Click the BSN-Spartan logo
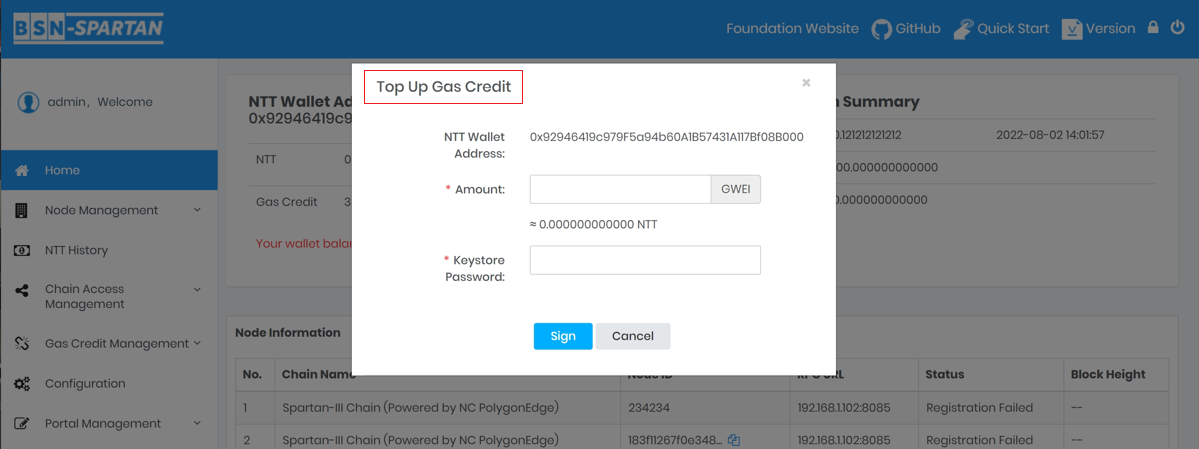The width and height of the screenshot is (1199, 449). click(88, 28)
